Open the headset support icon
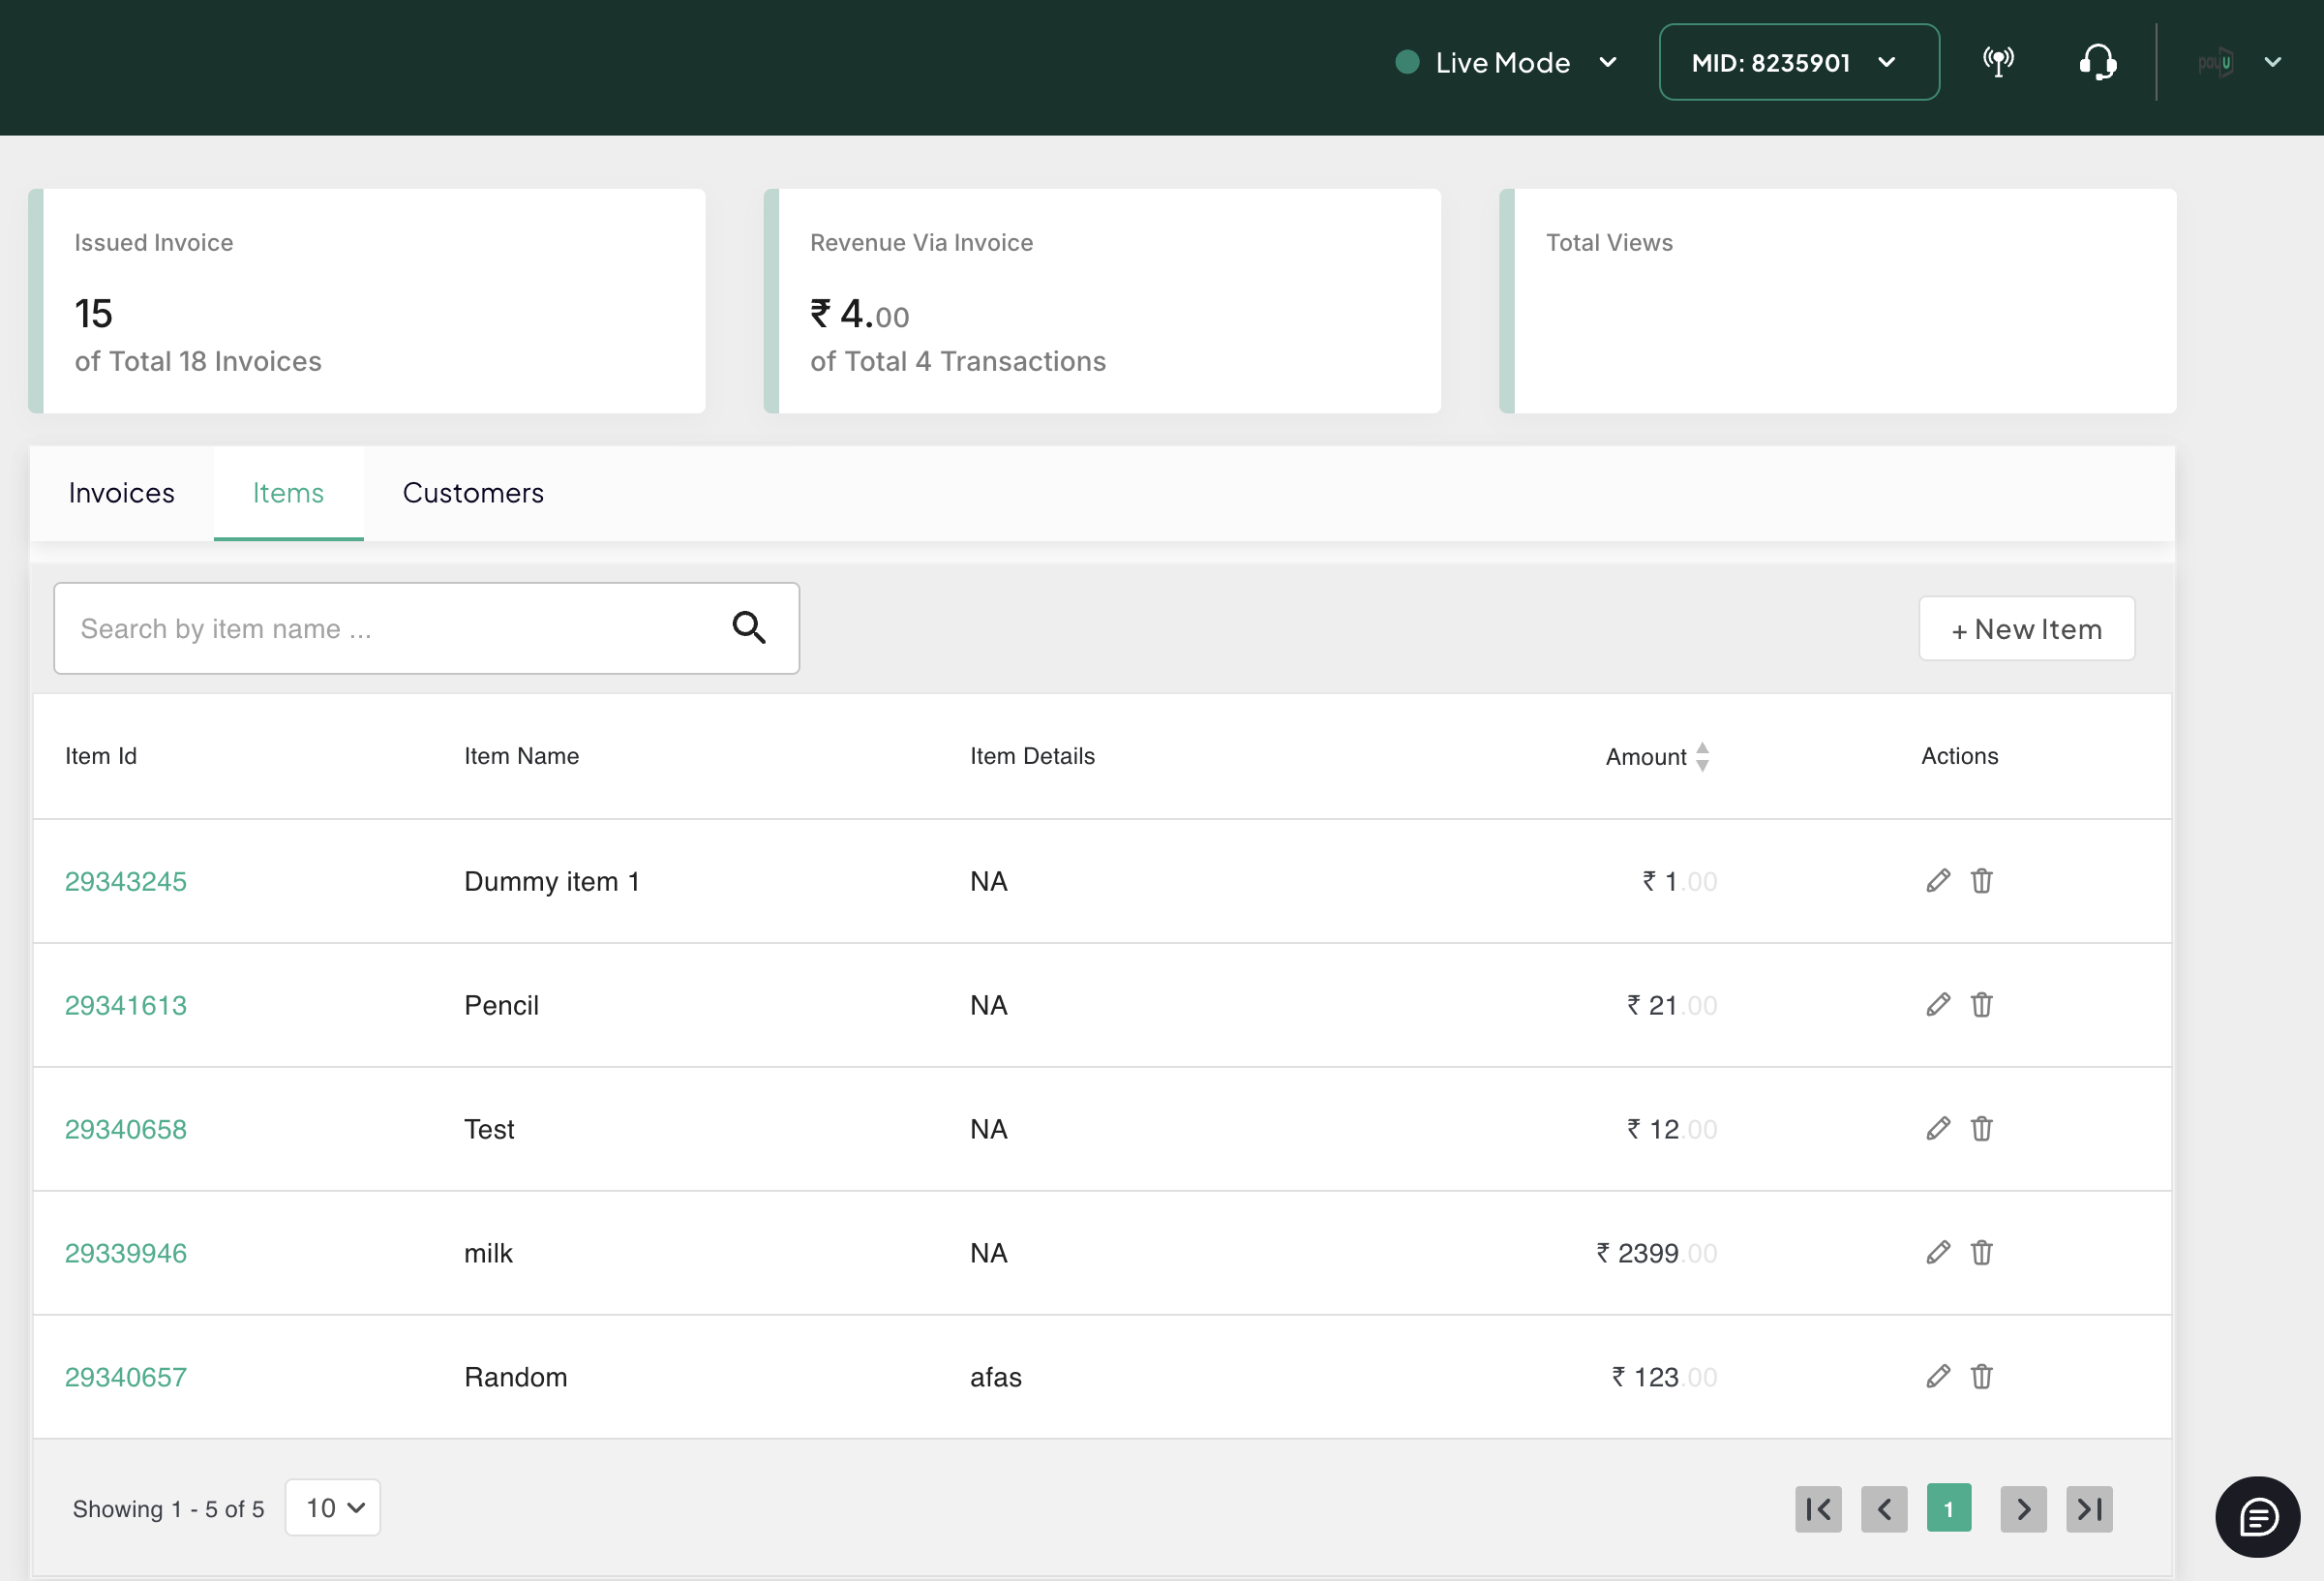 [x=2097, y=62]
